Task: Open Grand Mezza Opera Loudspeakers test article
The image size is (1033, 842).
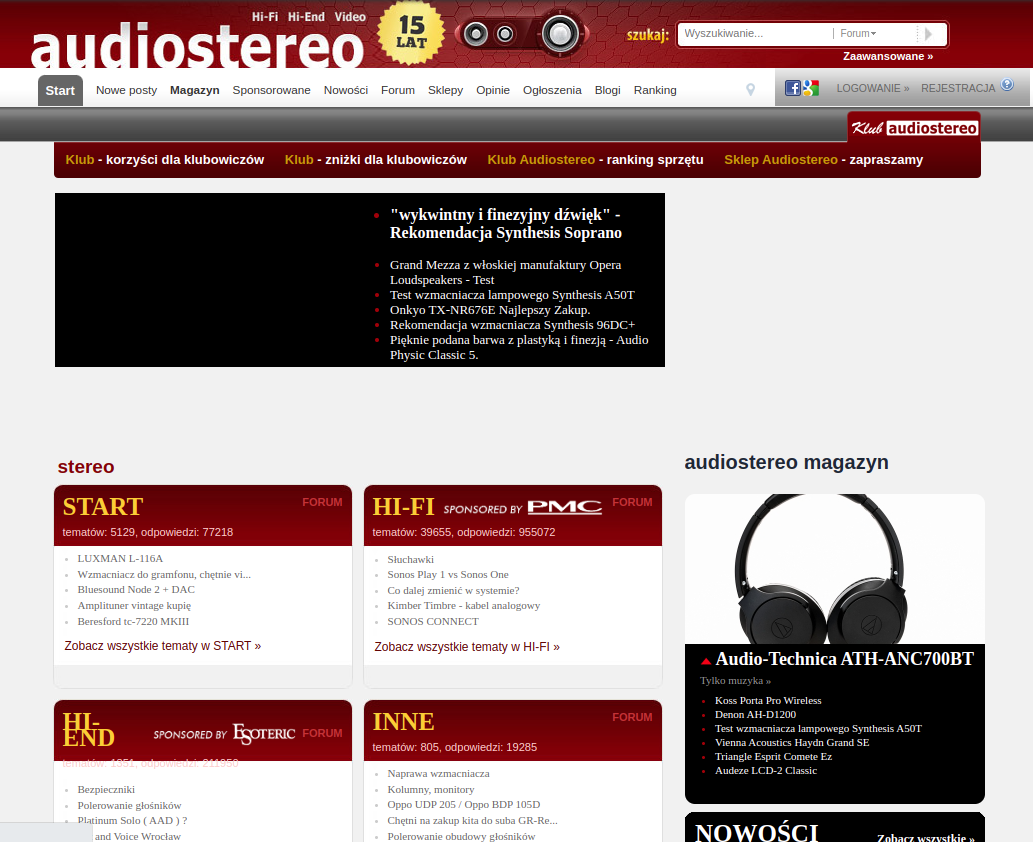Action: [505, 272]
